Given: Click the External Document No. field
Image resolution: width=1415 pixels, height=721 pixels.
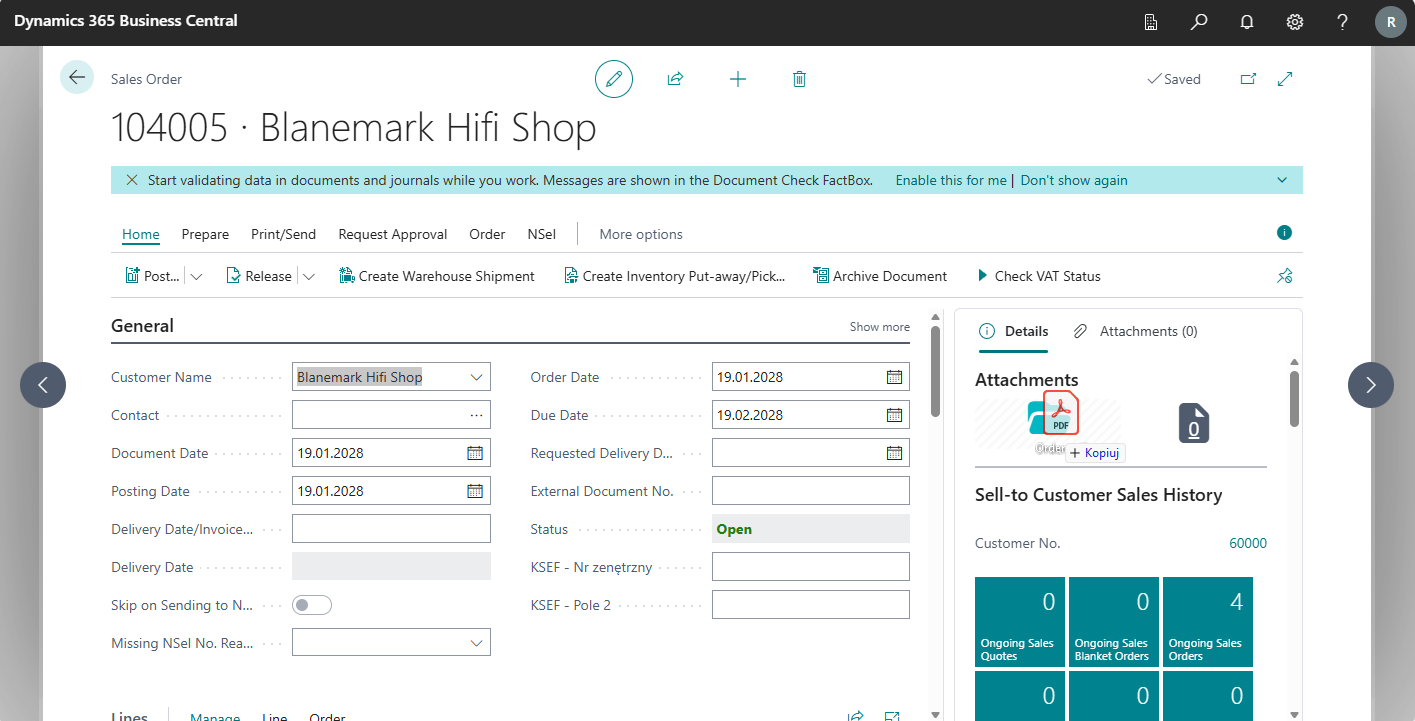Looking at the screenshot, I should click(x=810, y=491).
